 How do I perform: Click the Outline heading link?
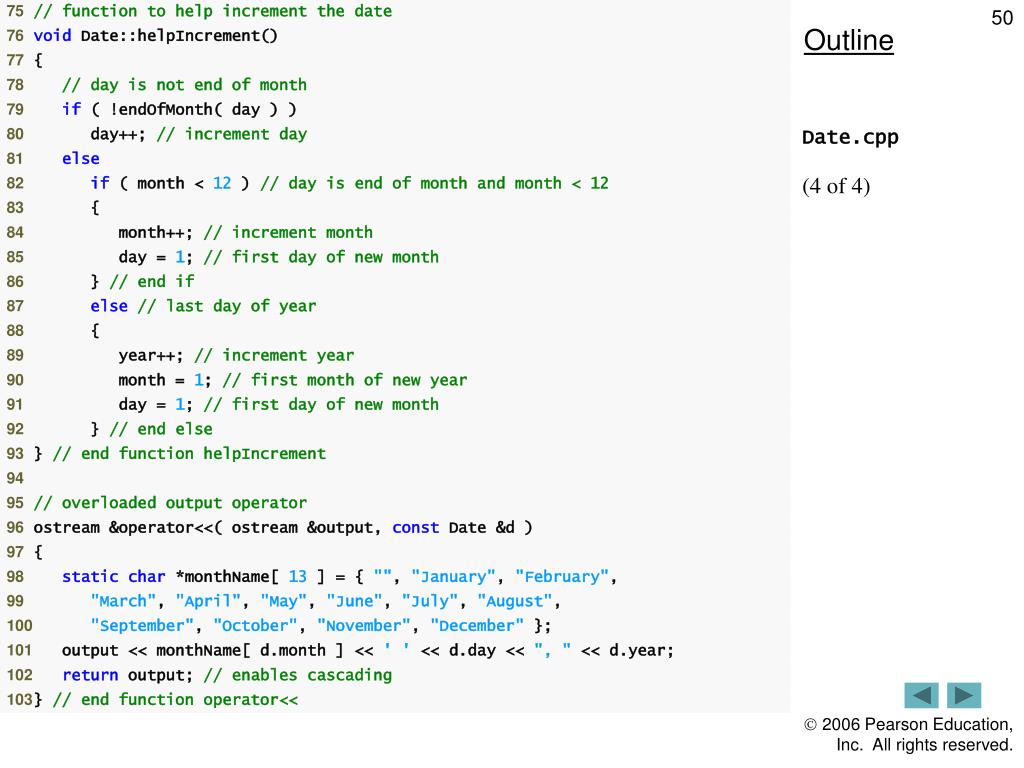click(x=848, y=40)
